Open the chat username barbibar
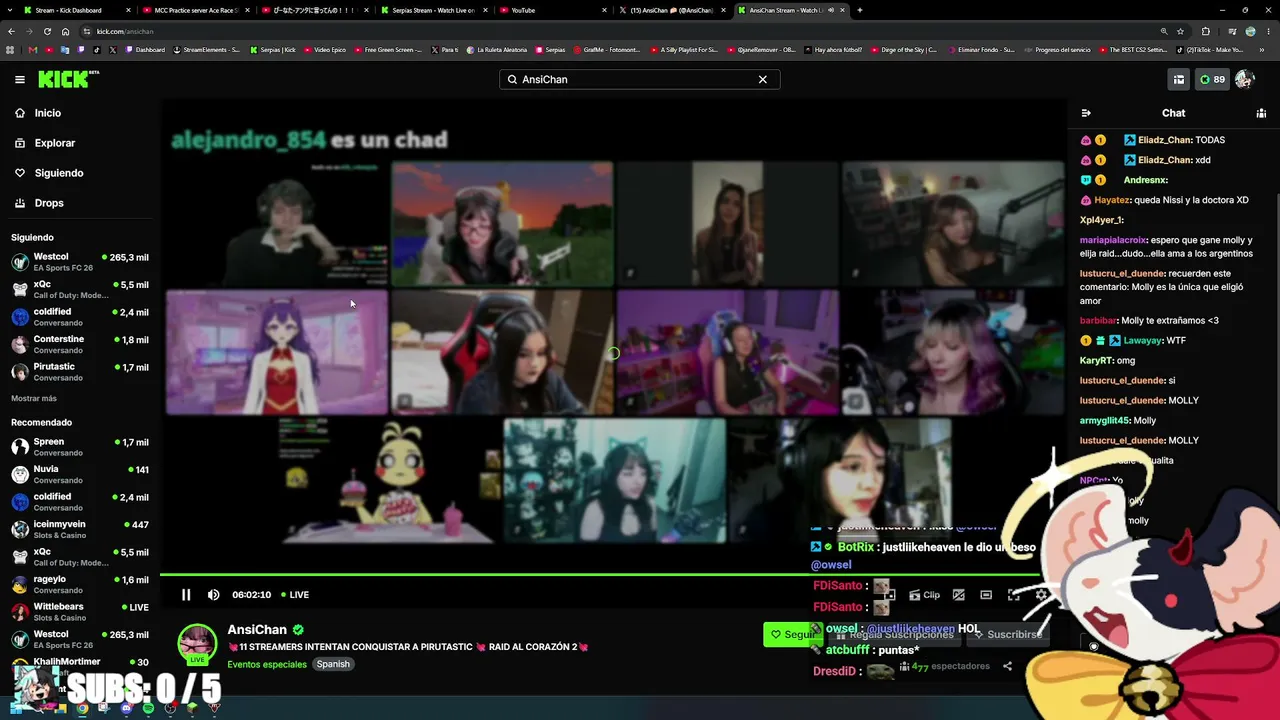 tap(1098, 320)
